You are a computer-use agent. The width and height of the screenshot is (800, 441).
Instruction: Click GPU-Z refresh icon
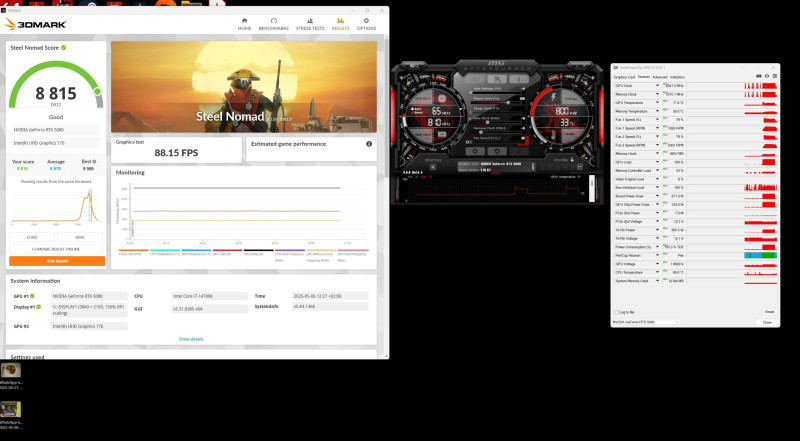pyautogui.click(x=767, y=76)
